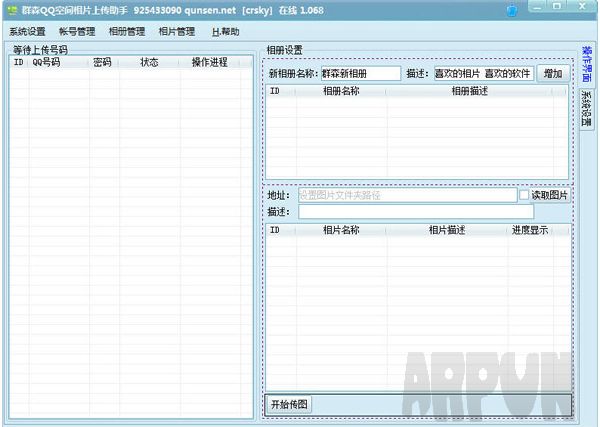Click the blue shirt skin icon in title bar
The height and width of the screenshot is (427, 600).
coord(512,10)
